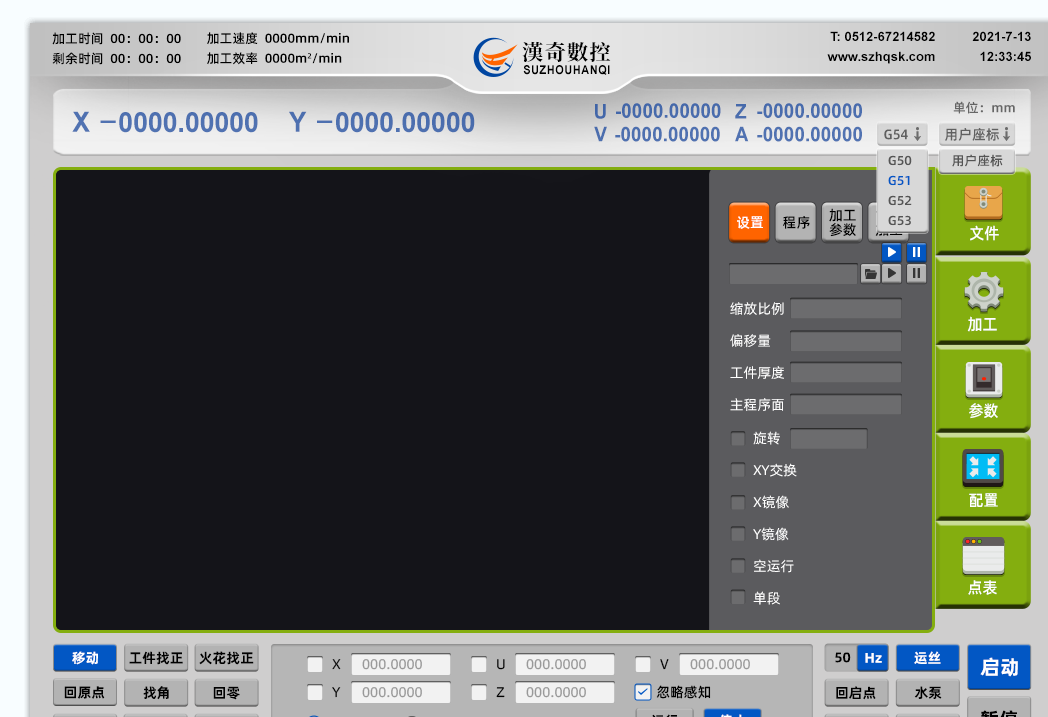Tick the Y axis checkbox
This screenshot has height=717, width=1048.
315,692
